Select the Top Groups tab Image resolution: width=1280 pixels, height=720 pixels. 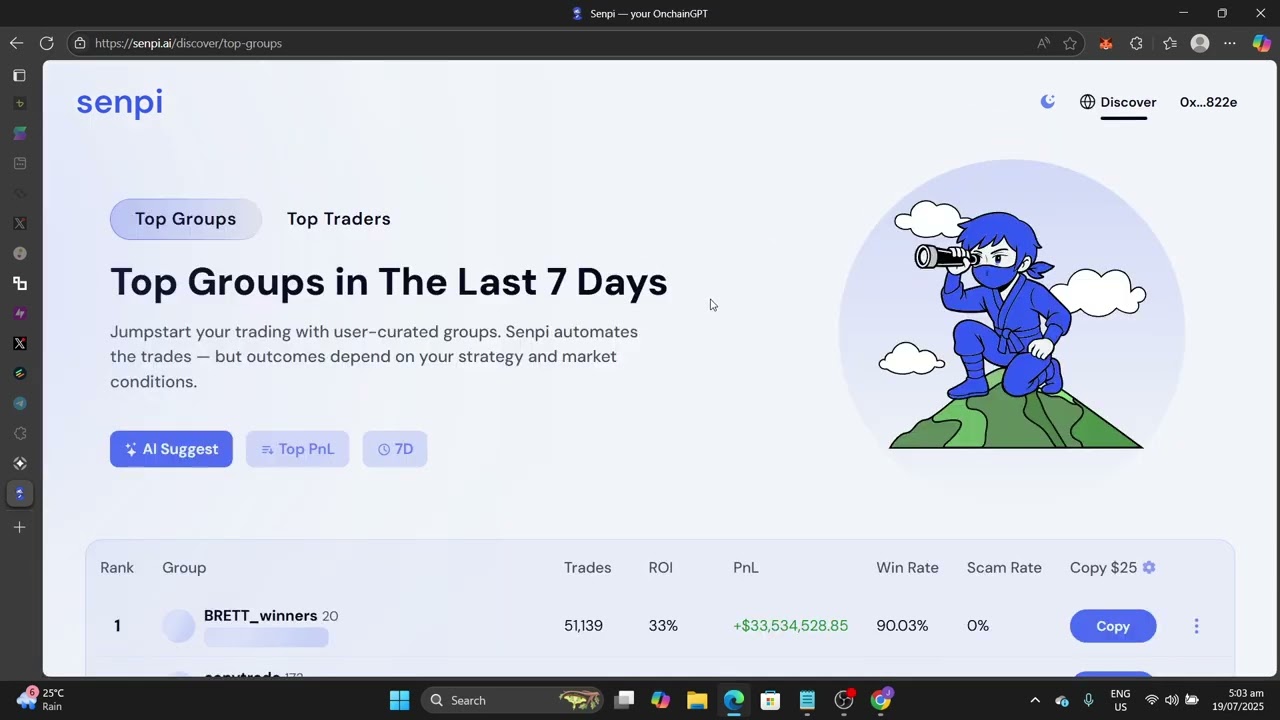pyautogui.click(x=186, y=219)
